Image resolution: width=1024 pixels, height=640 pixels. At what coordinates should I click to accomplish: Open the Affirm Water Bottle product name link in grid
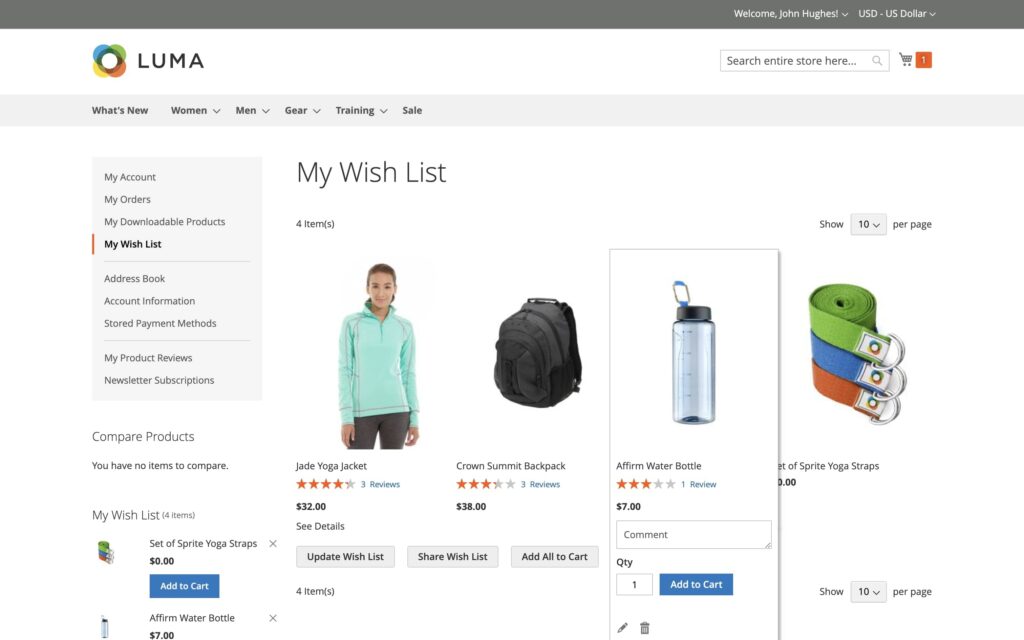point(658,466)
